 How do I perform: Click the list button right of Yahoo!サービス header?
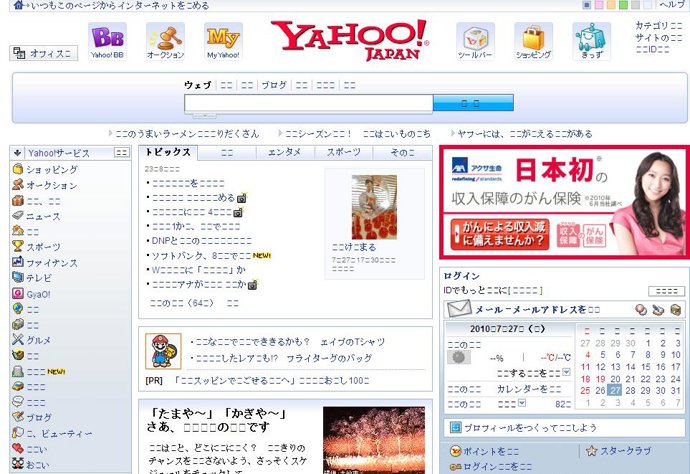coord(122,152)
